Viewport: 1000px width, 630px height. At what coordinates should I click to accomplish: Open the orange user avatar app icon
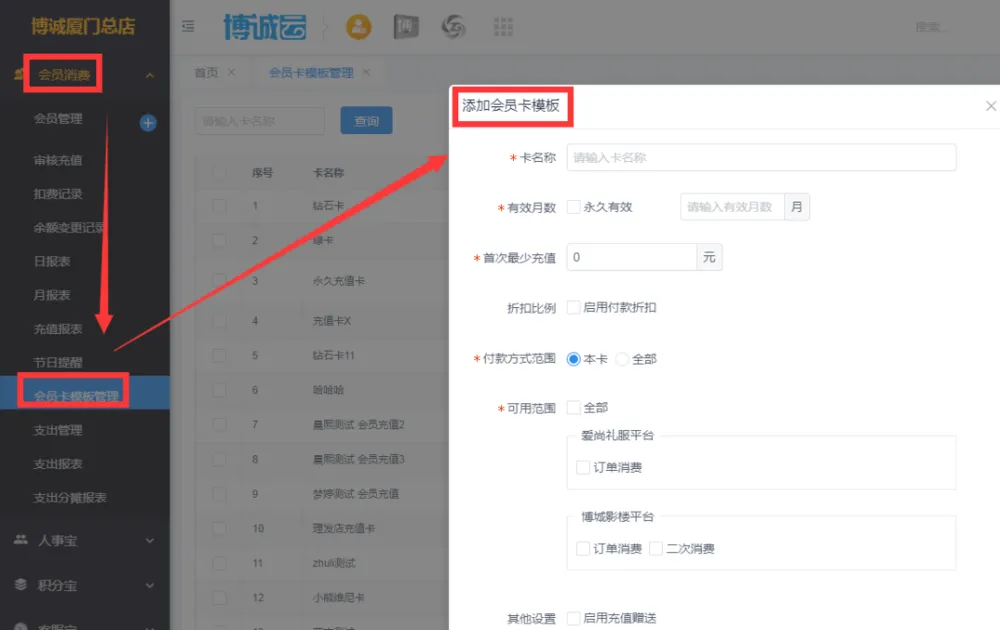pyautogui.click(x=358, y=27)
